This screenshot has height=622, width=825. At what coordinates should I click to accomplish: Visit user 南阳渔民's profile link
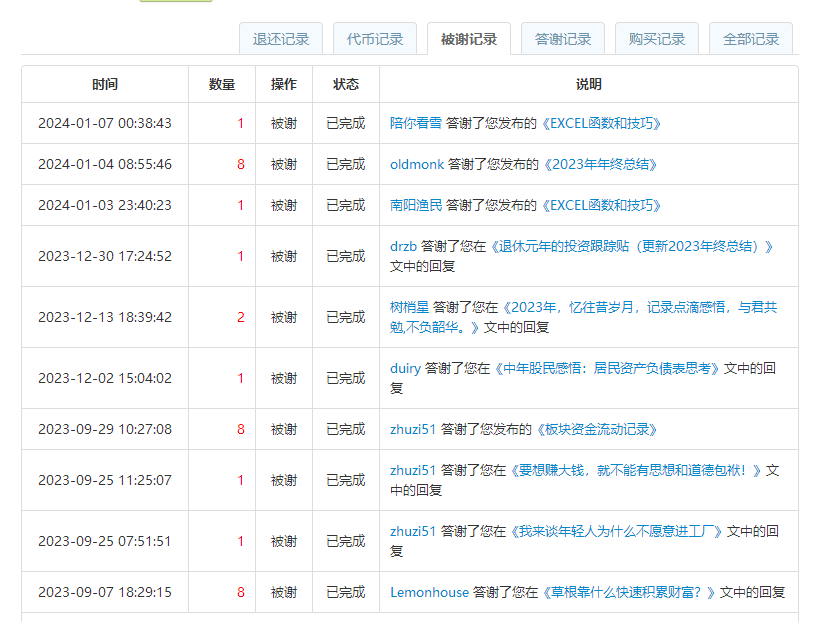pos(416,206)
